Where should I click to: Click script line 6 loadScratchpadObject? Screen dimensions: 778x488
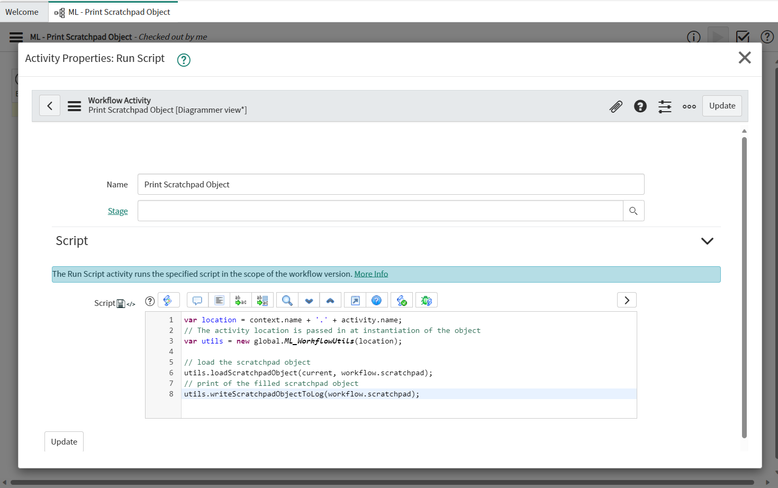coord(308,373)
